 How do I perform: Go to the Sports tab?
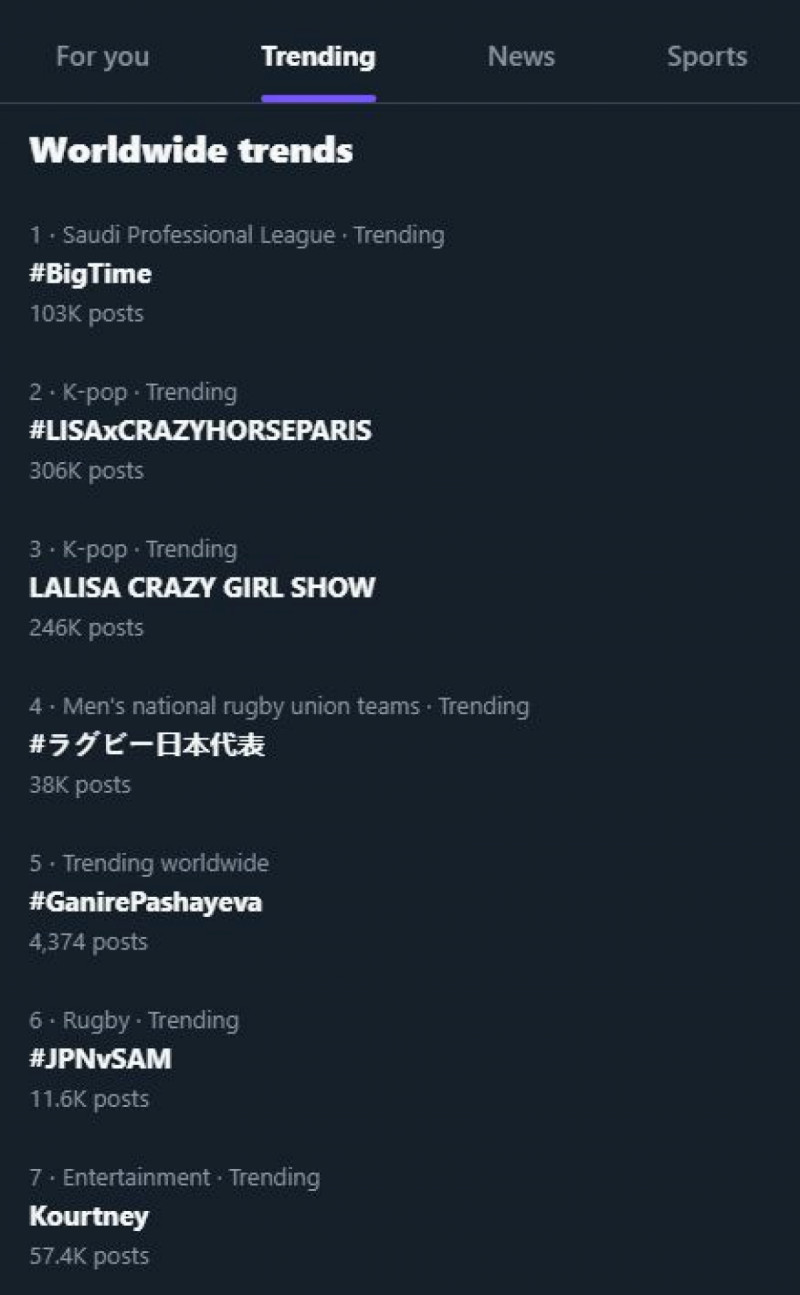(707, 57)
